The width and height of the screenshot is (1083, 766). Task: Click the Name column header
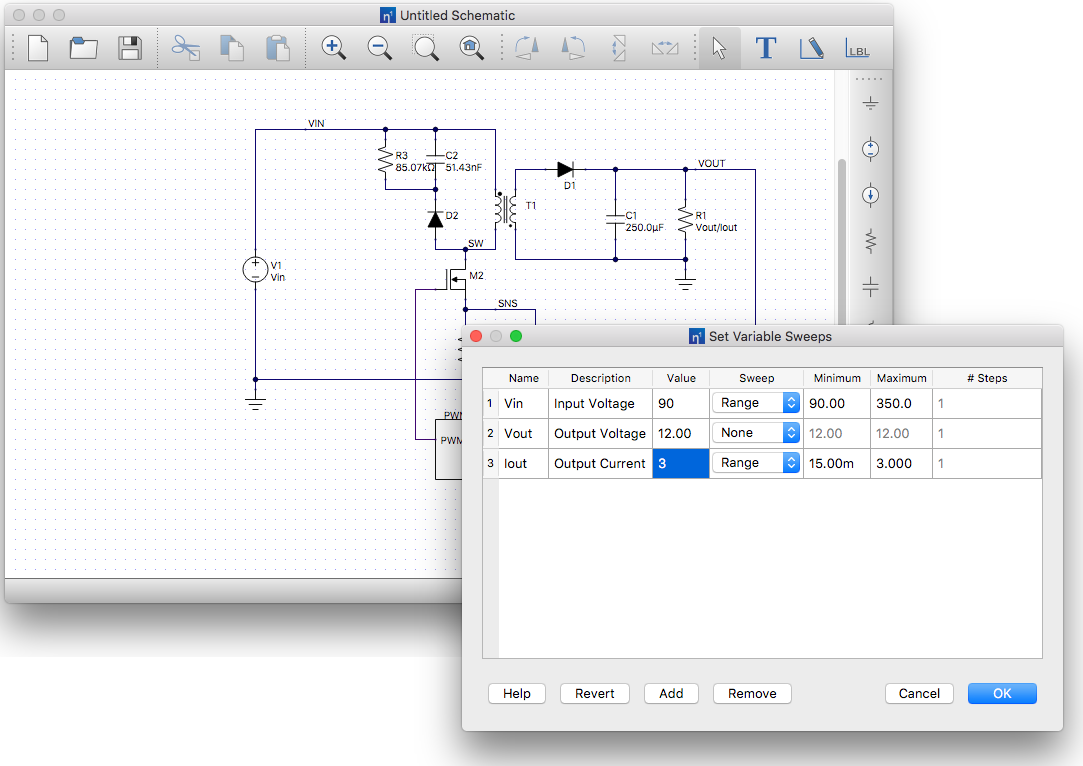click(x=524, y=378)
